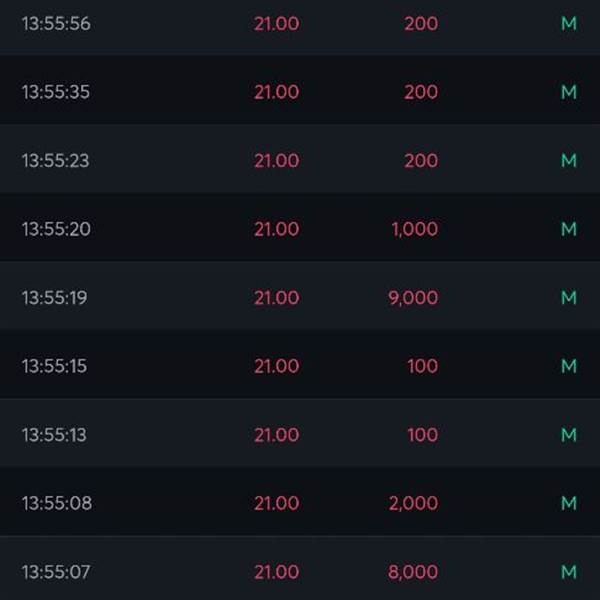Screen dimensions: 600x600
Task: Click the M marker on the 13:55:13 row
Action: click(569, 435)
